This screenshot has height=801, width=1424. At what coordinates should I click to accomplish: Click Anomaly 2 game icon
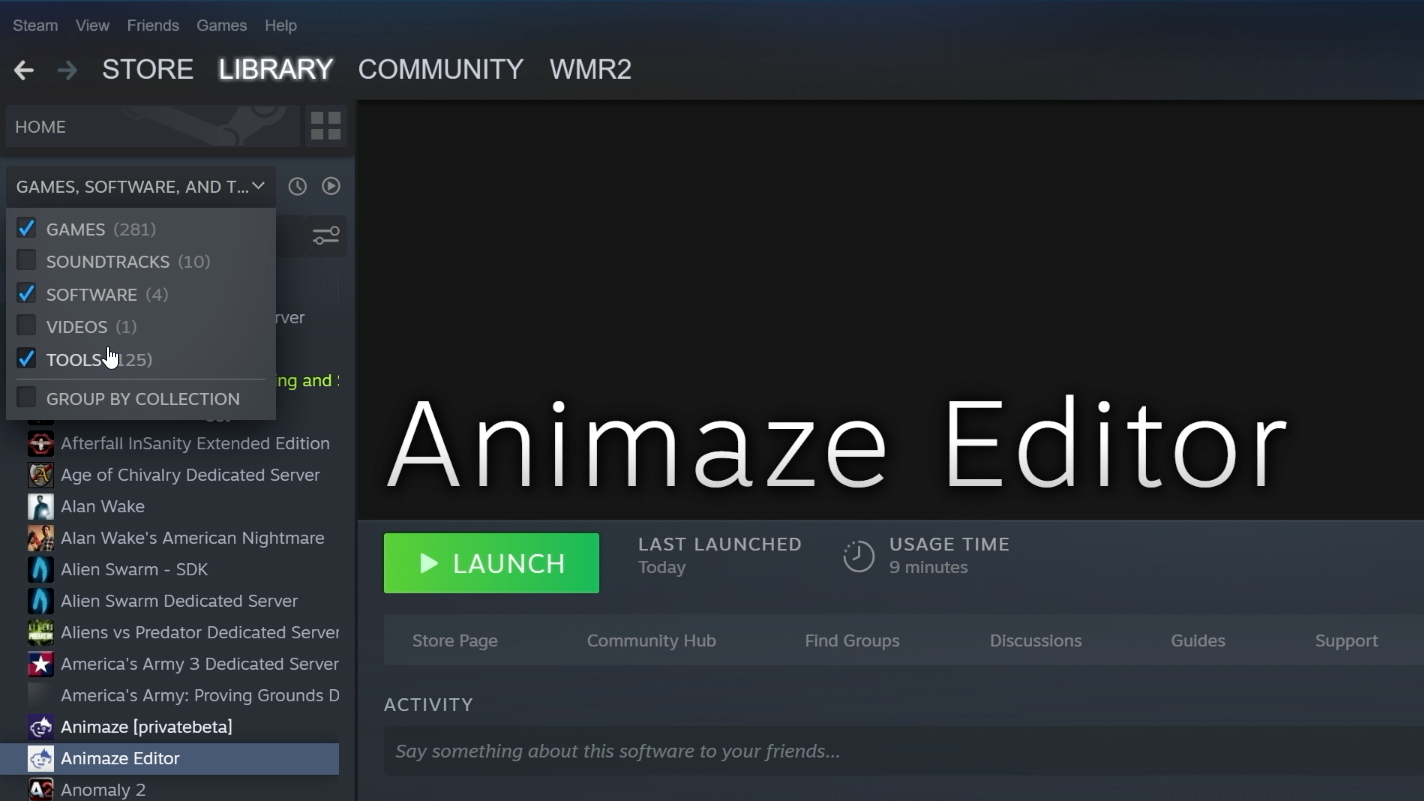click(x=41, y=790)
